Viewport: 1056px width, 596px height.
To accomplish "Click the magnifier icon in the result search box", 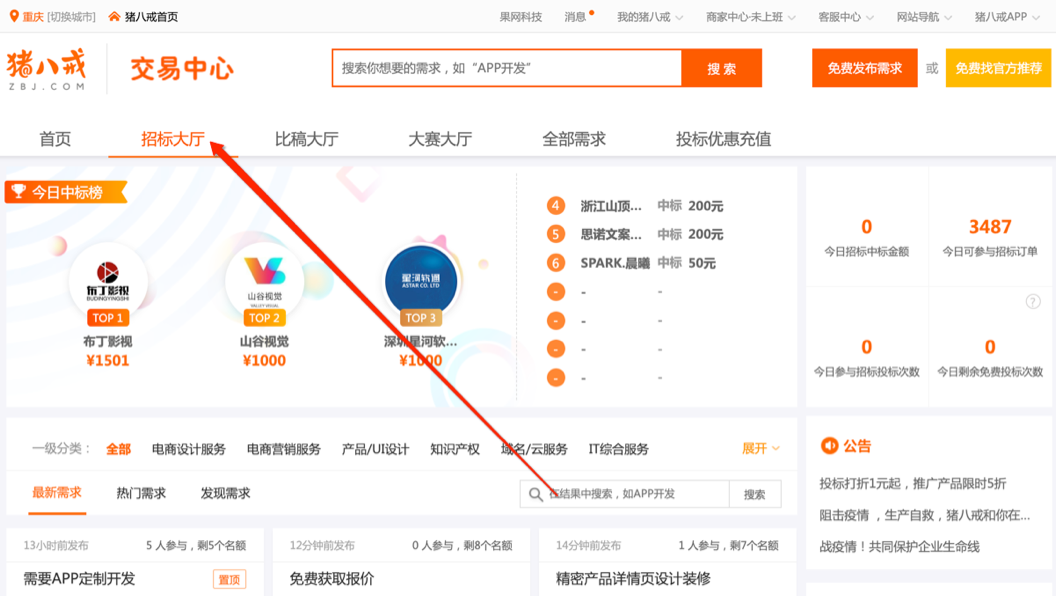I will (x=535, y=494).
